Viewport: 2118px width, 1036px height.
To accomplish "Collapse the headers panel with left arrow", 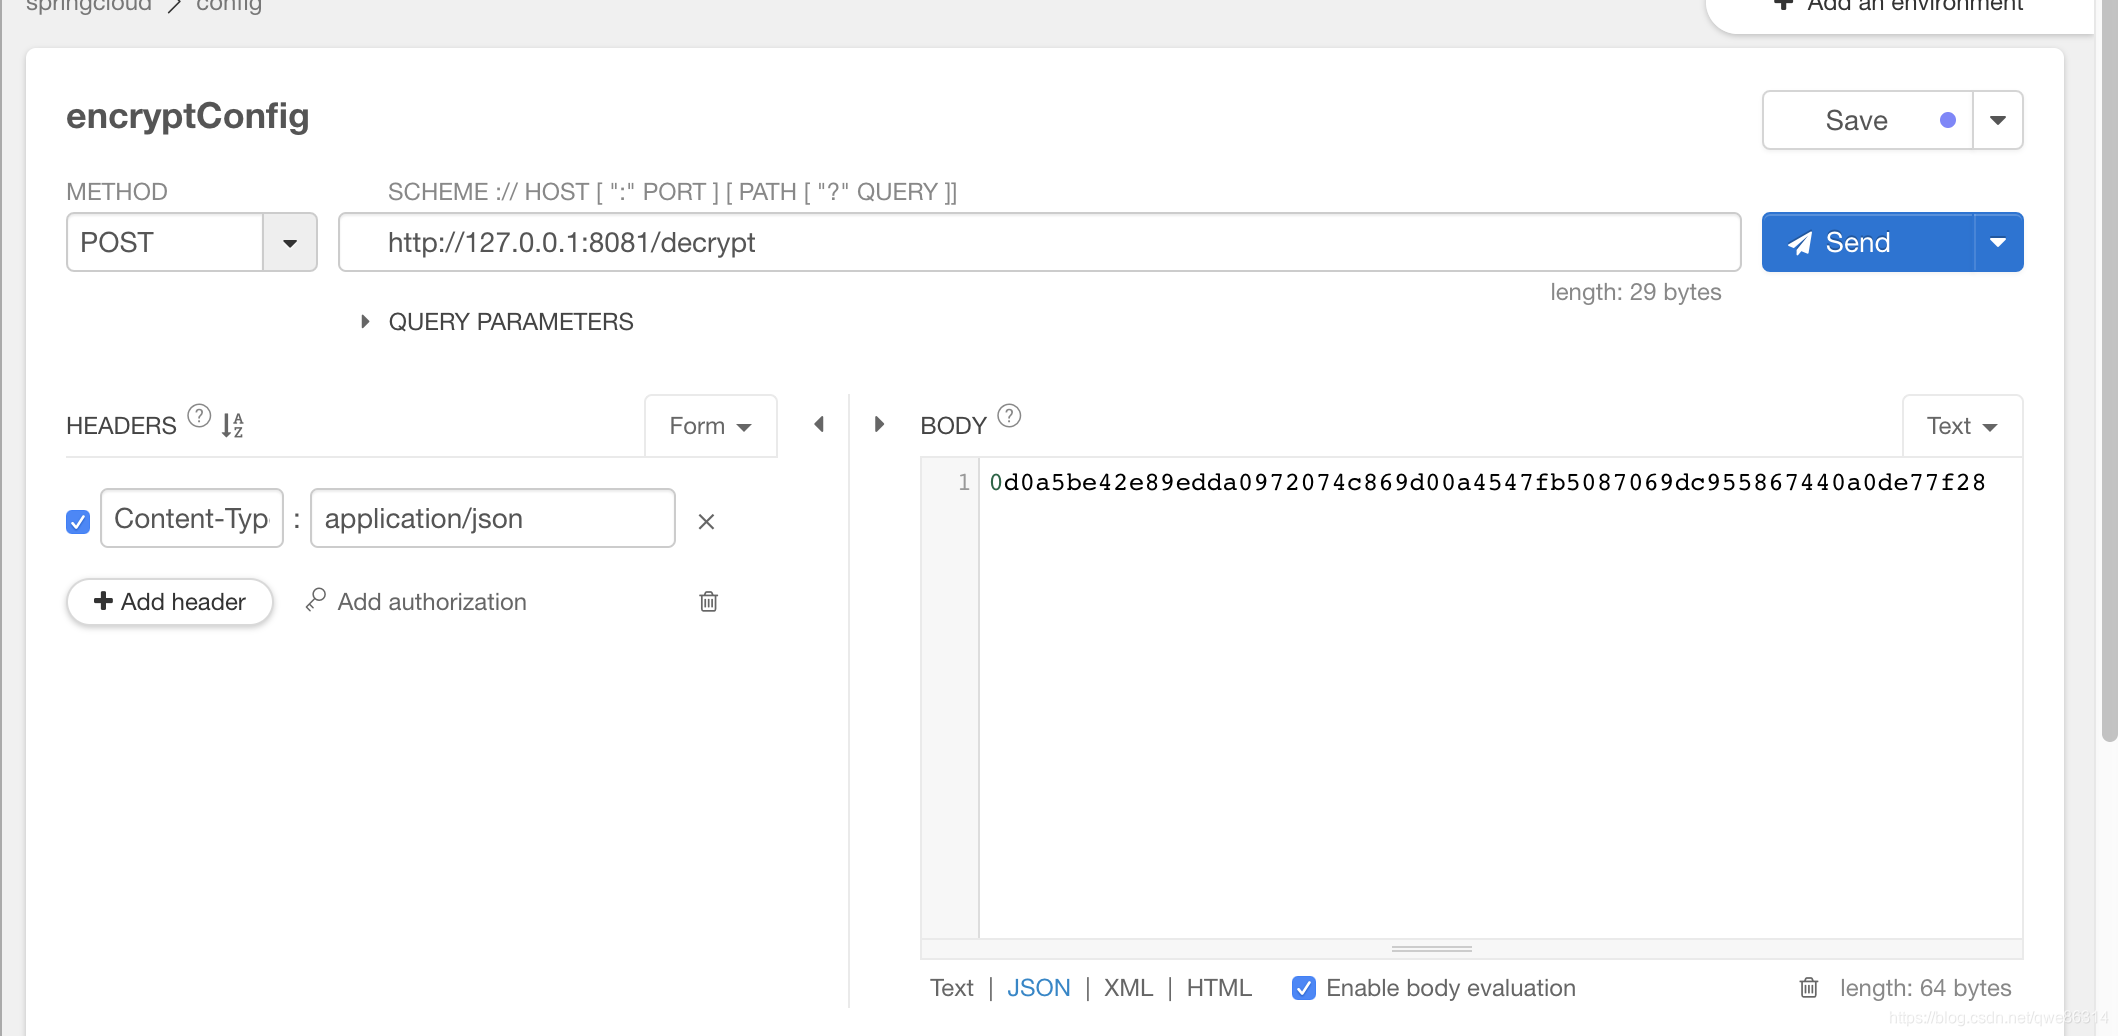I will click(x=819, y=424).
